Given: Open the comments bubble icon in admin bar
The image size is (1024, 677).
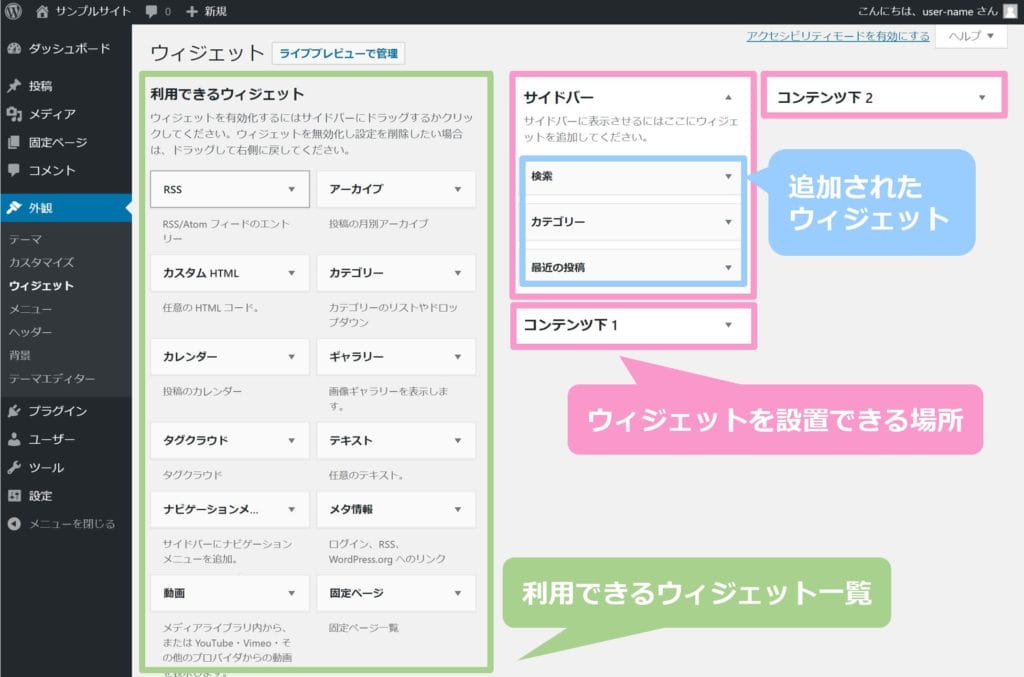Looking at the screenshot, I should (150, 12).
